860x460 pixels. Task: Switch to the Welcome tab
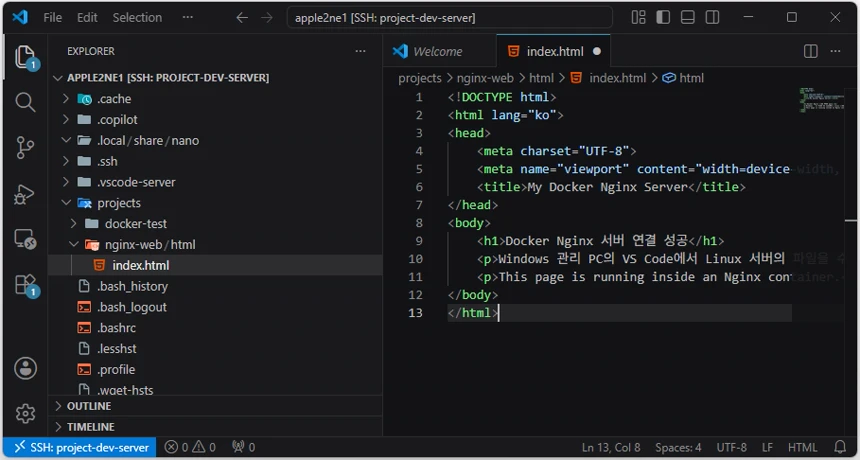[438, 52]
